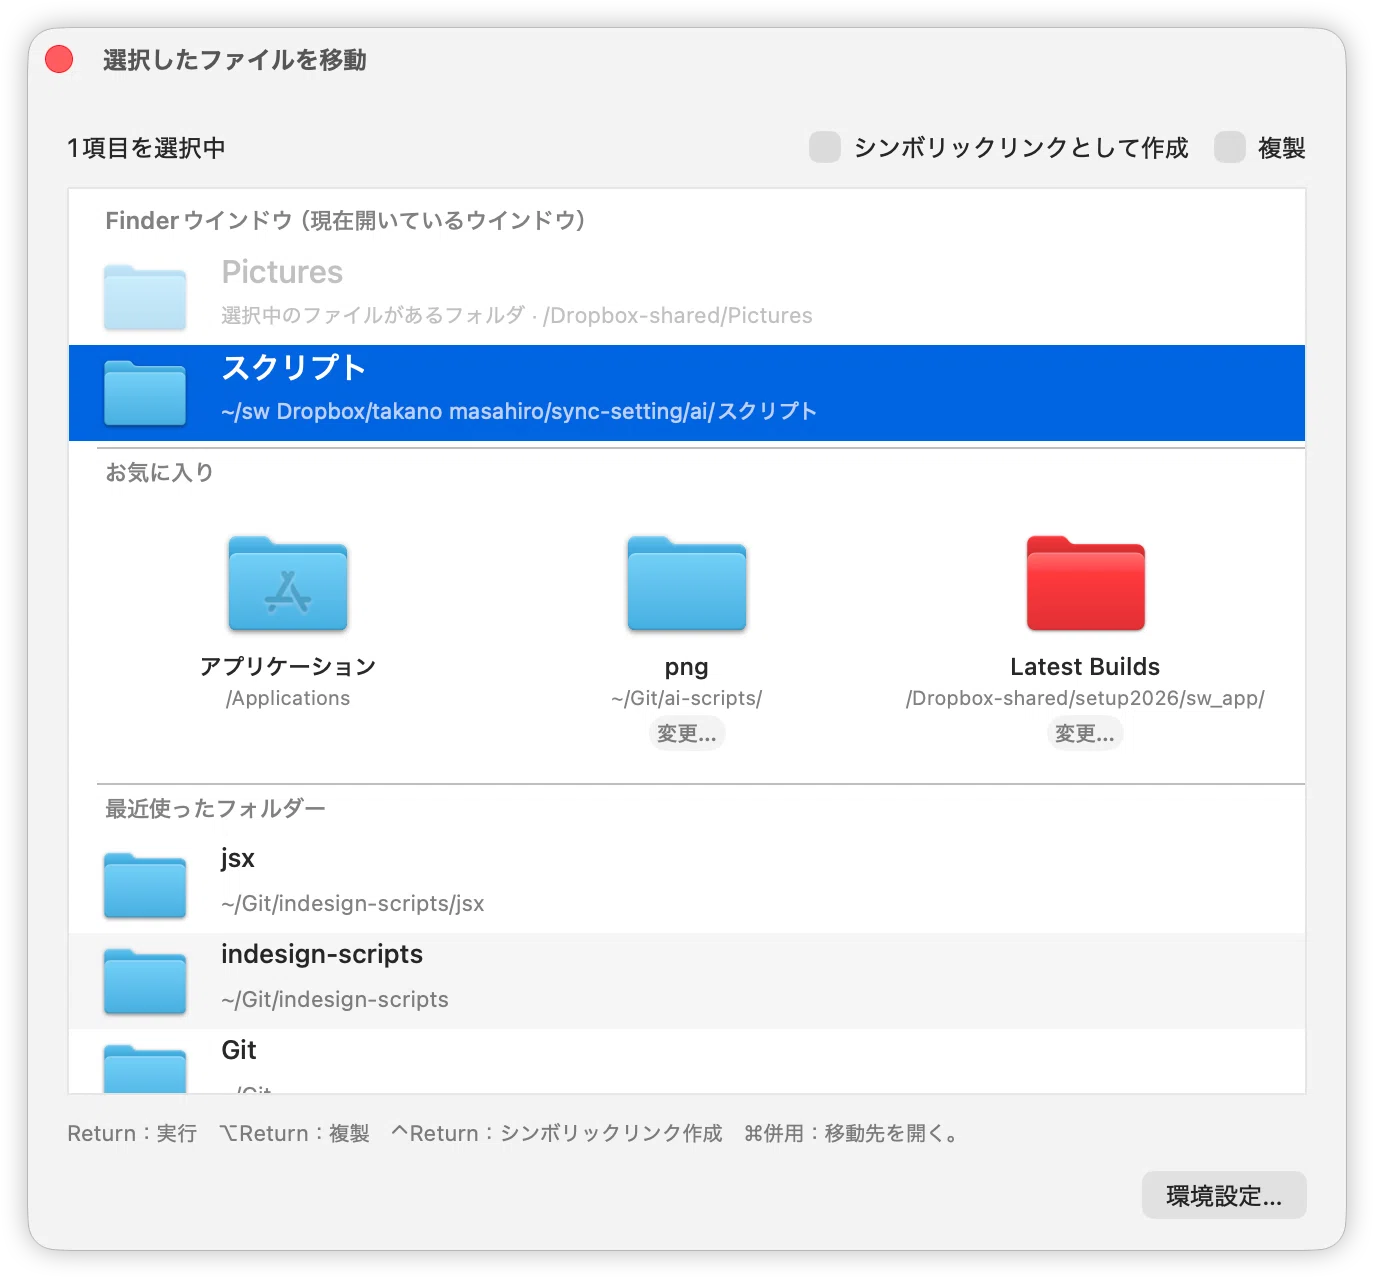Click the Git recent folder icon

tap(145, 1068)
